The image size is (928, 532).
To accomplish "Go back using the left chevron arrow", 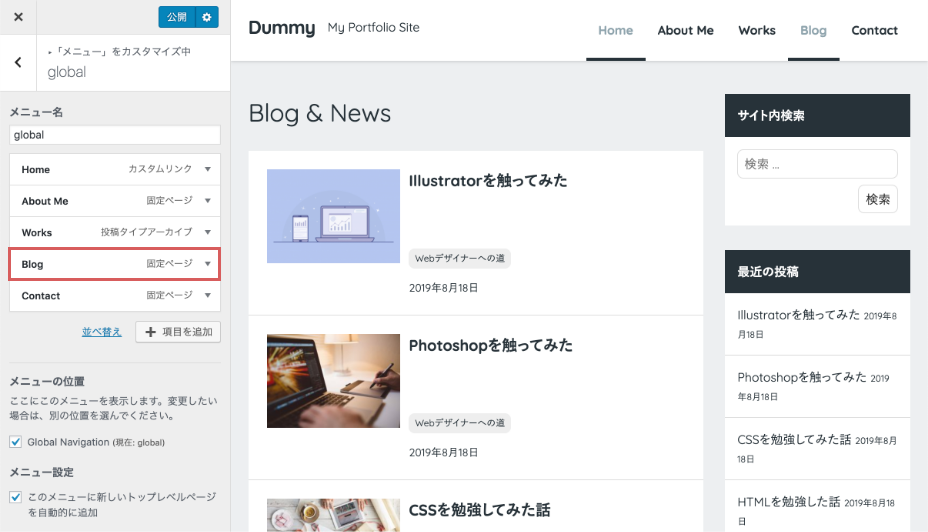I will (x=18, y=63).
